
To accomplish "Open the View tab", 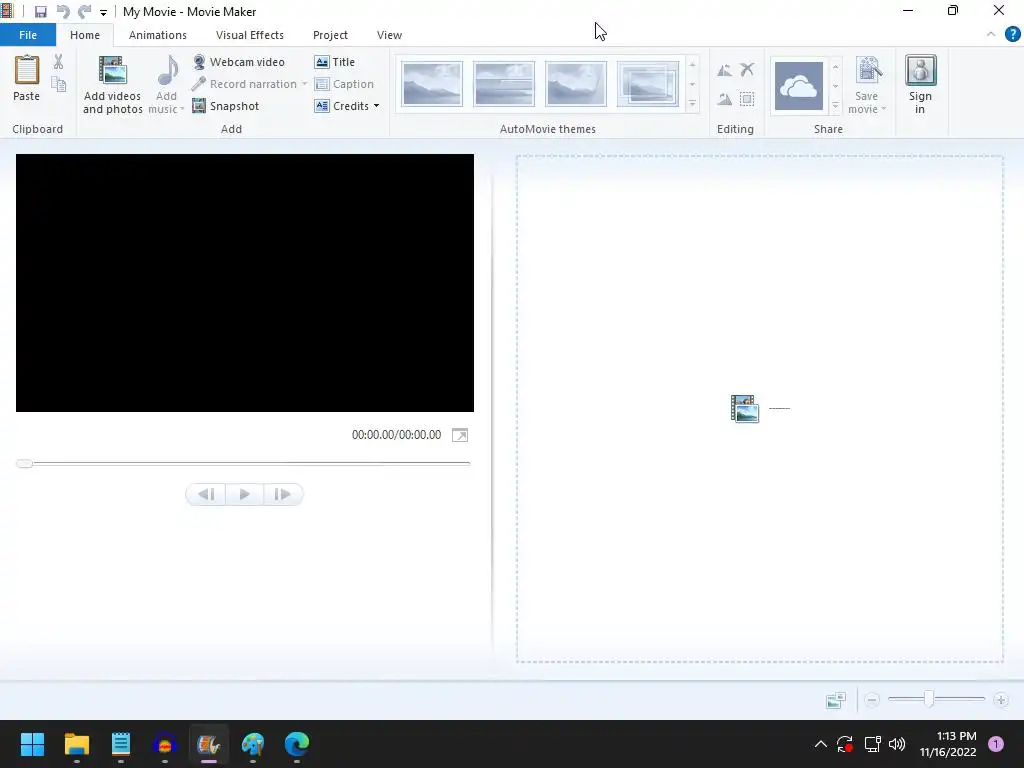I will [389, 35].
